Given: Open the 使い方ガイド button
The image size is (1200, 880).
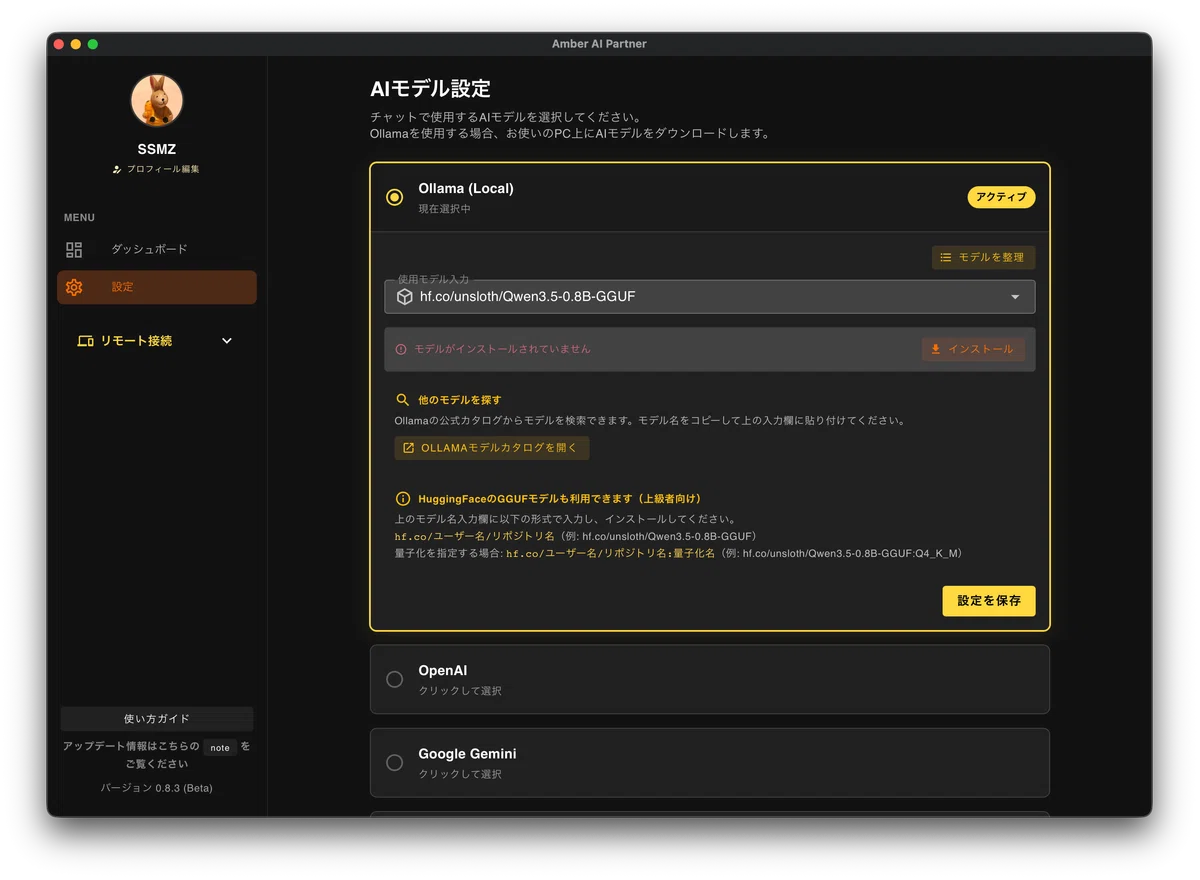Looking at the screenshot, I should tap(157, 719).
